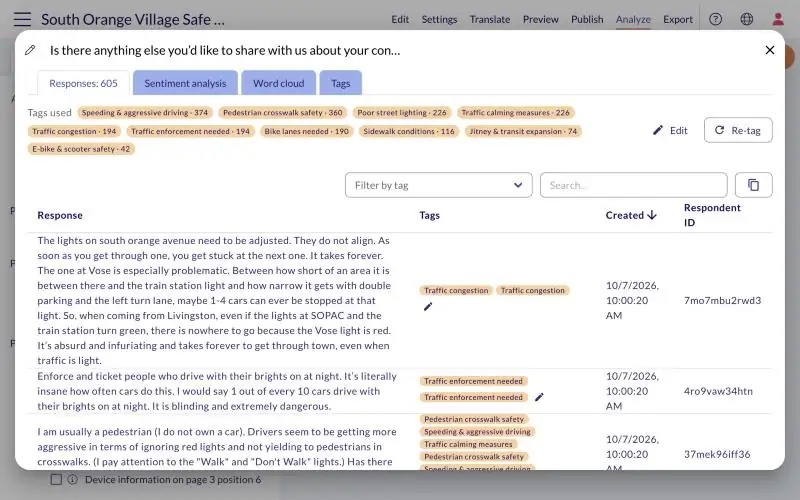Edit tags of the Traffic enforcement response
This screenshot has height=500, width=800.
point(539,397)
